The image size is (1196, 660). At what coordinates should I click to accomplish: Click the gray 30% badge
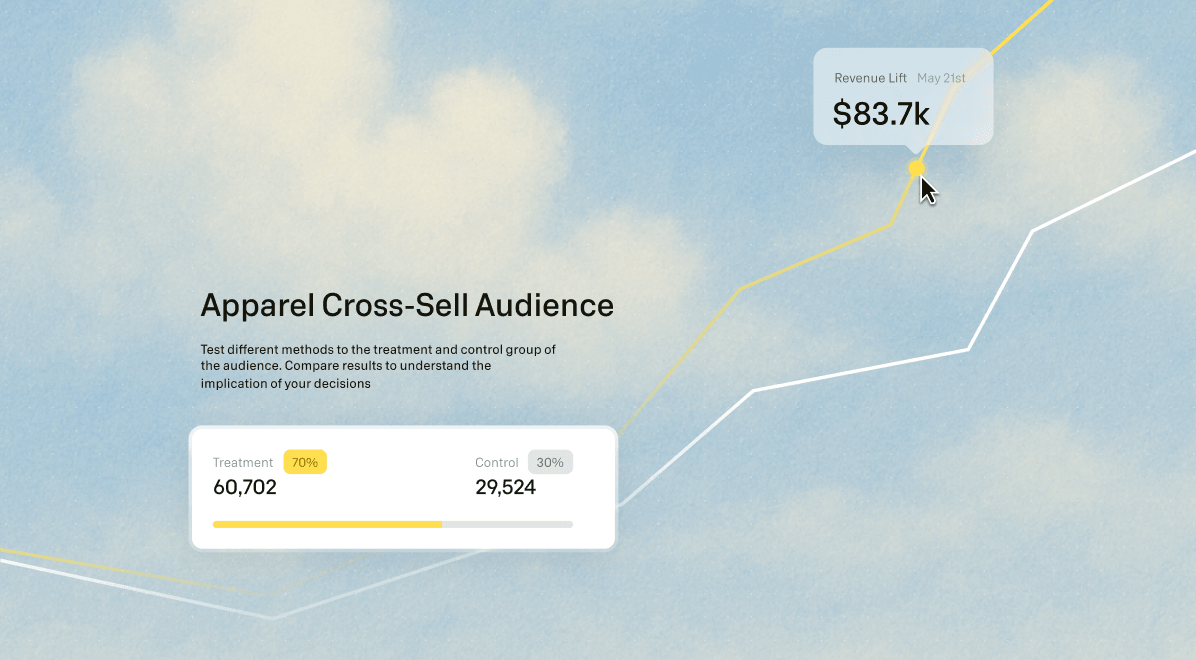click(550, 462)
